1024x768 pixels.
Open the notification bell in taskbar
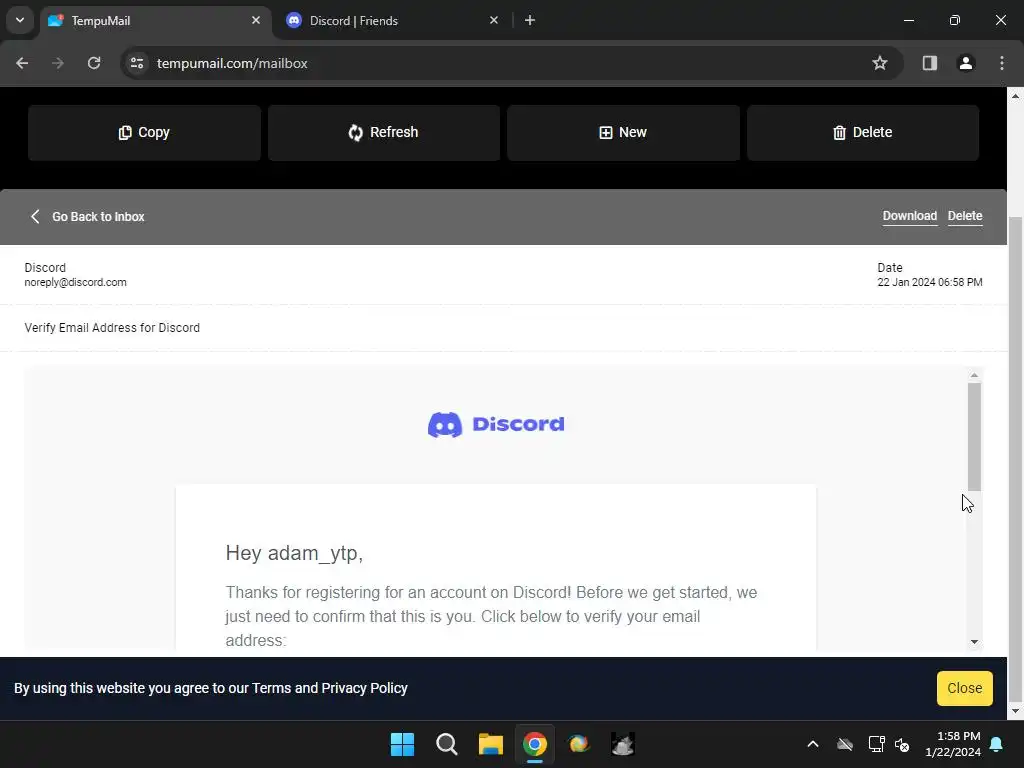click(997, 744)
